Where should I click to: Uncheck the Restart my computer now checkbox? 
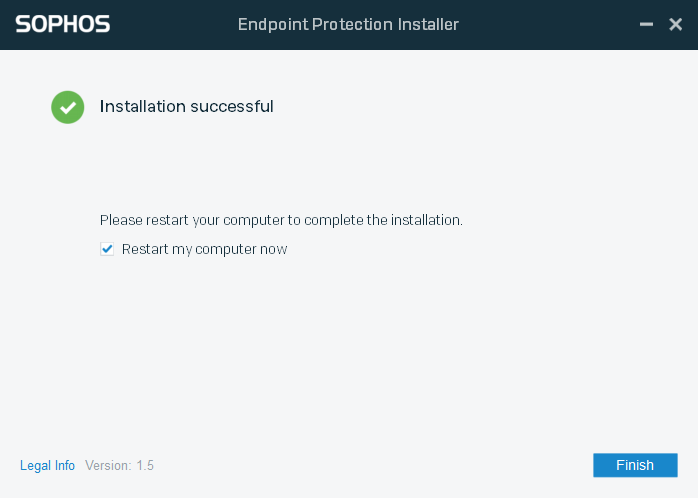pyautogui.click(x=107, y=249)
